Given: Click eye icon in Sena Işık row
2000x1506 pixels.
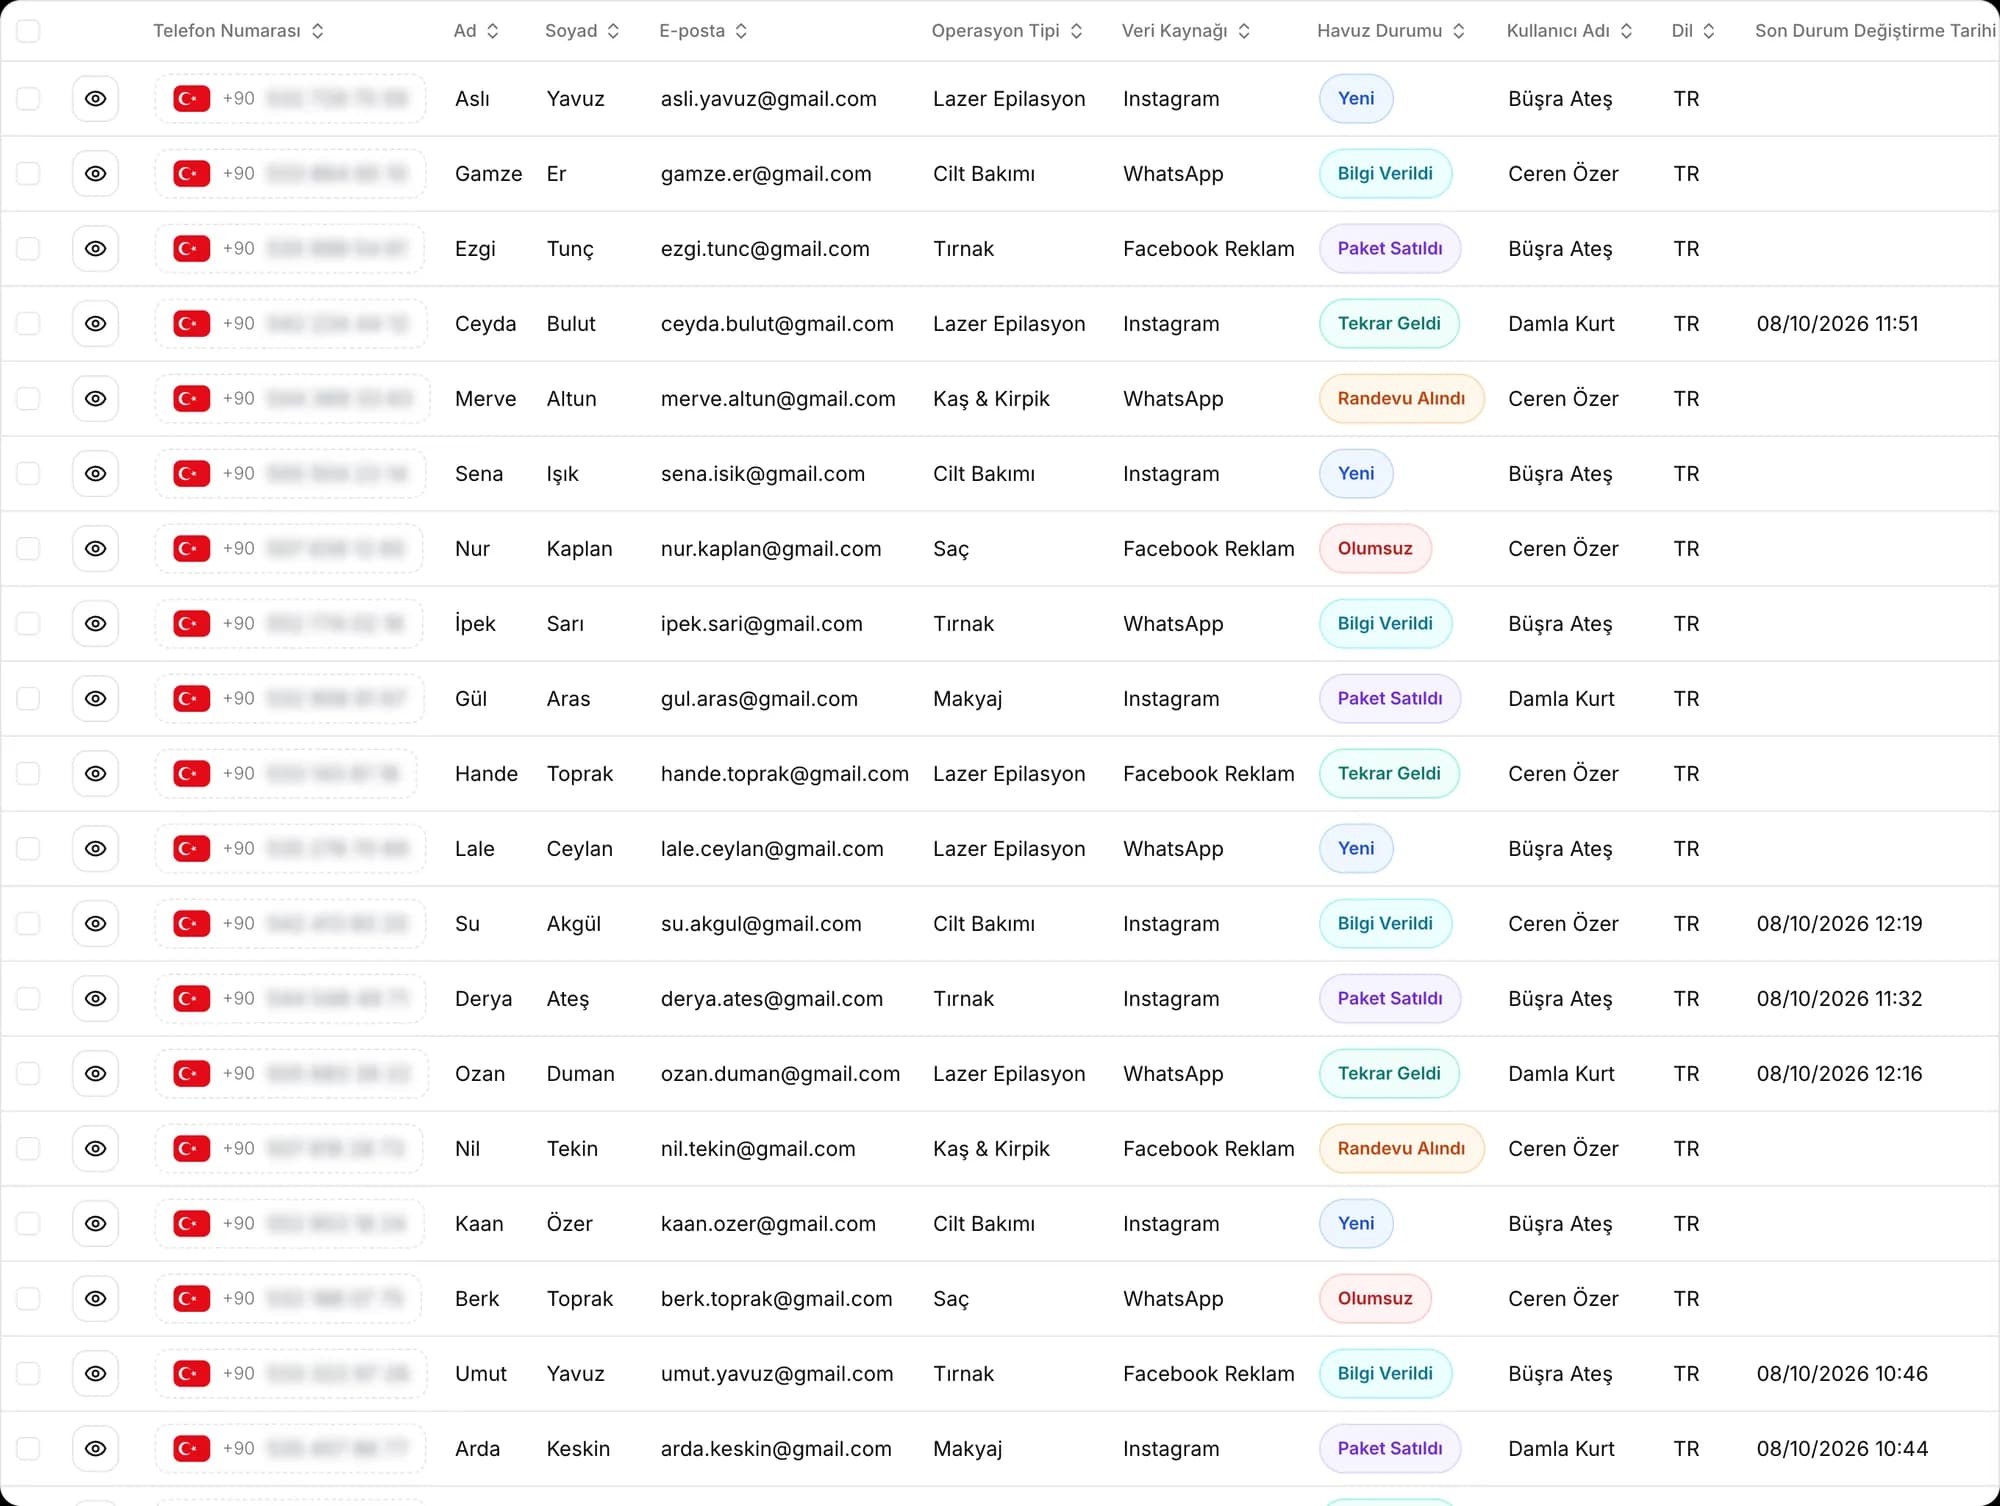Looking at the screenshot, I should point(95,474).
